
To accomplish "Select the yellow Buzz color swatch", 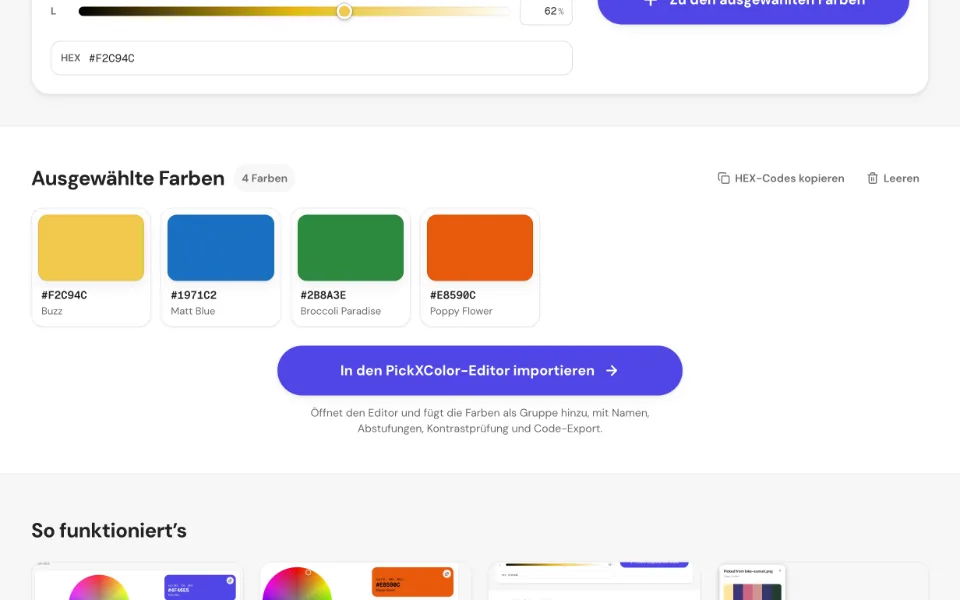I will 91,247.
